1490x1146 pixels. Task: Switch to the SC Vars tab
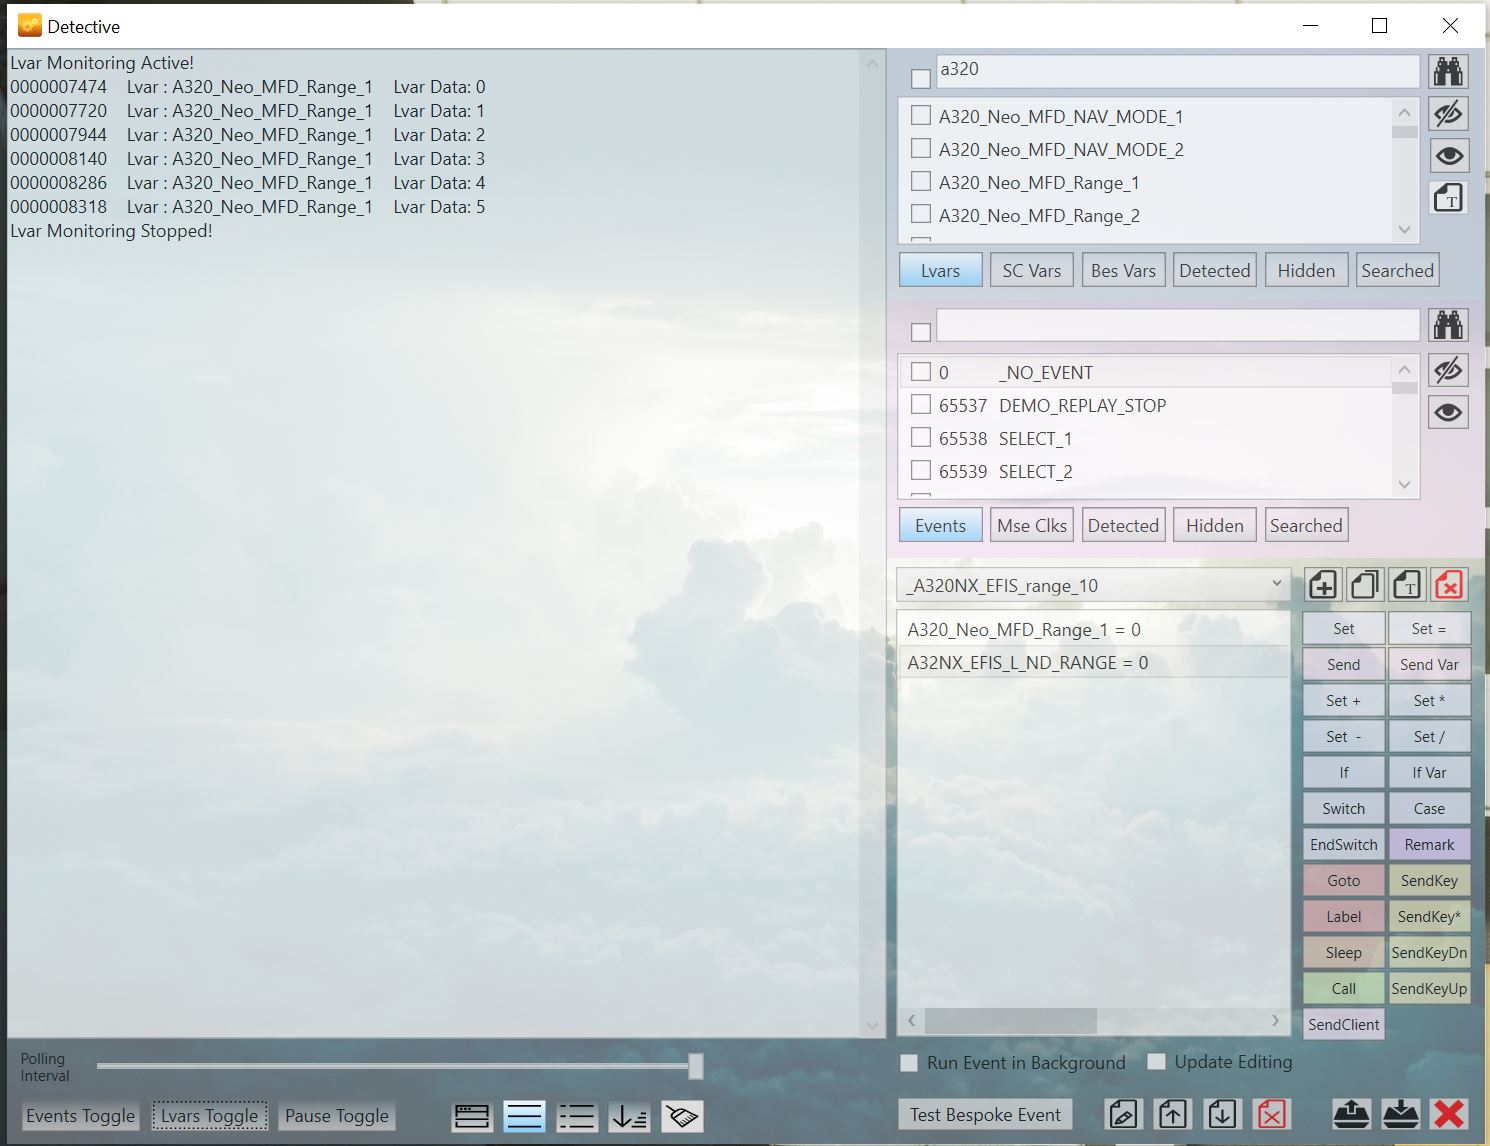coord(1031,271)
